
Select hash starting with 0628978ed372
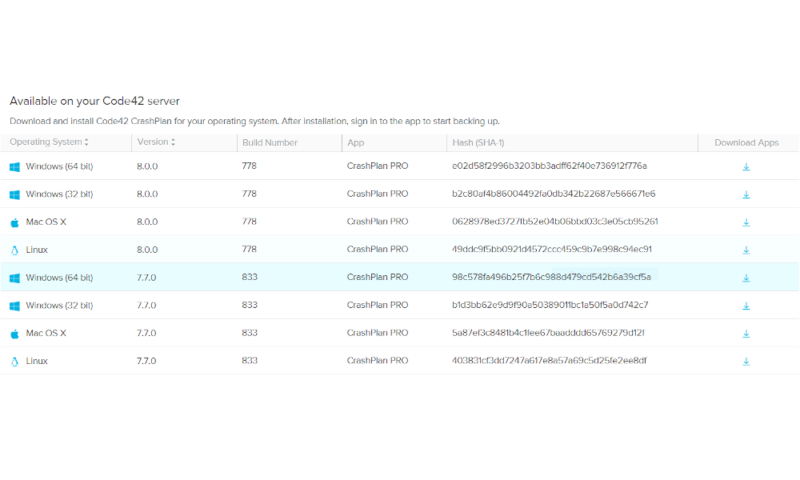point(555,221)
